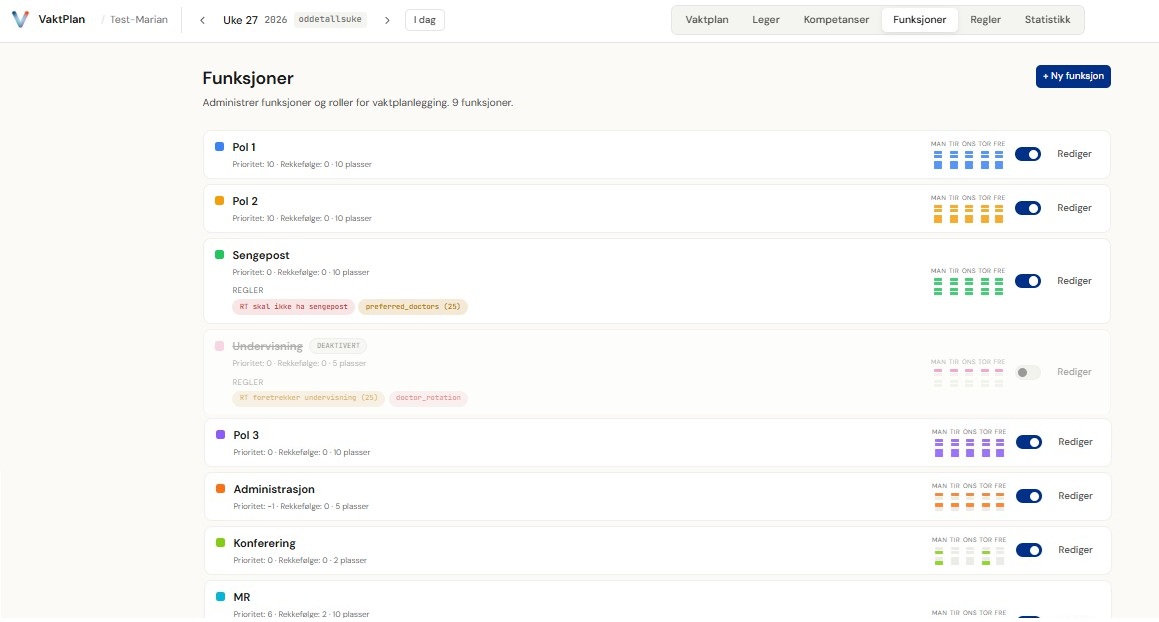
Task: Click the Pol 1 function name
Action: tap(244, 147)
